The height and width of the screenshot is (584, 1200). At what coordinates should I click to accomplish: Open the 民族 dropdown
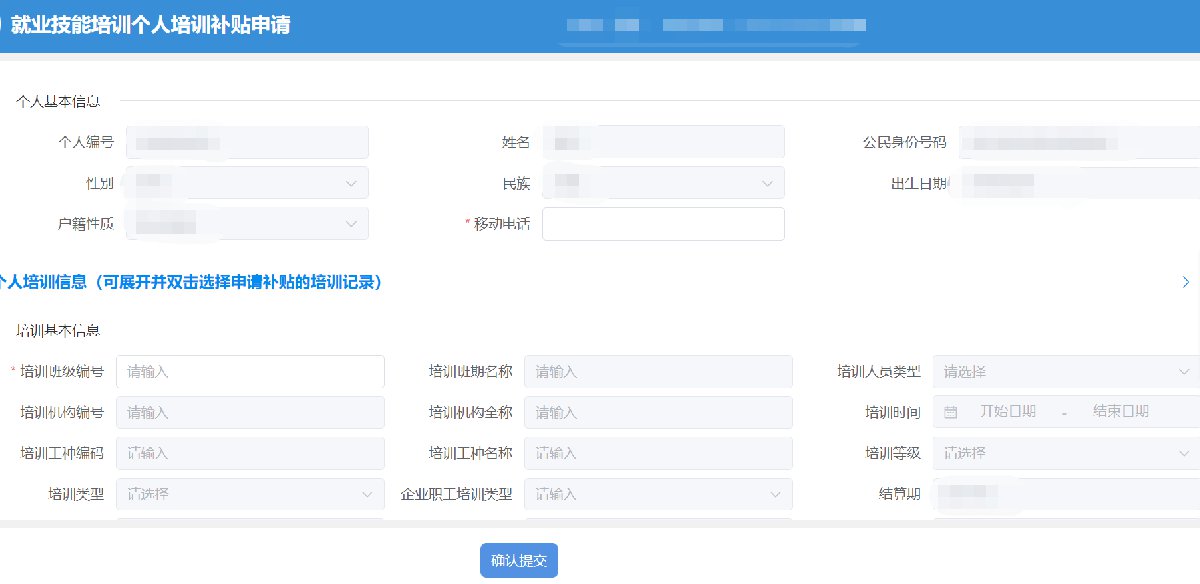coord(663,183)
